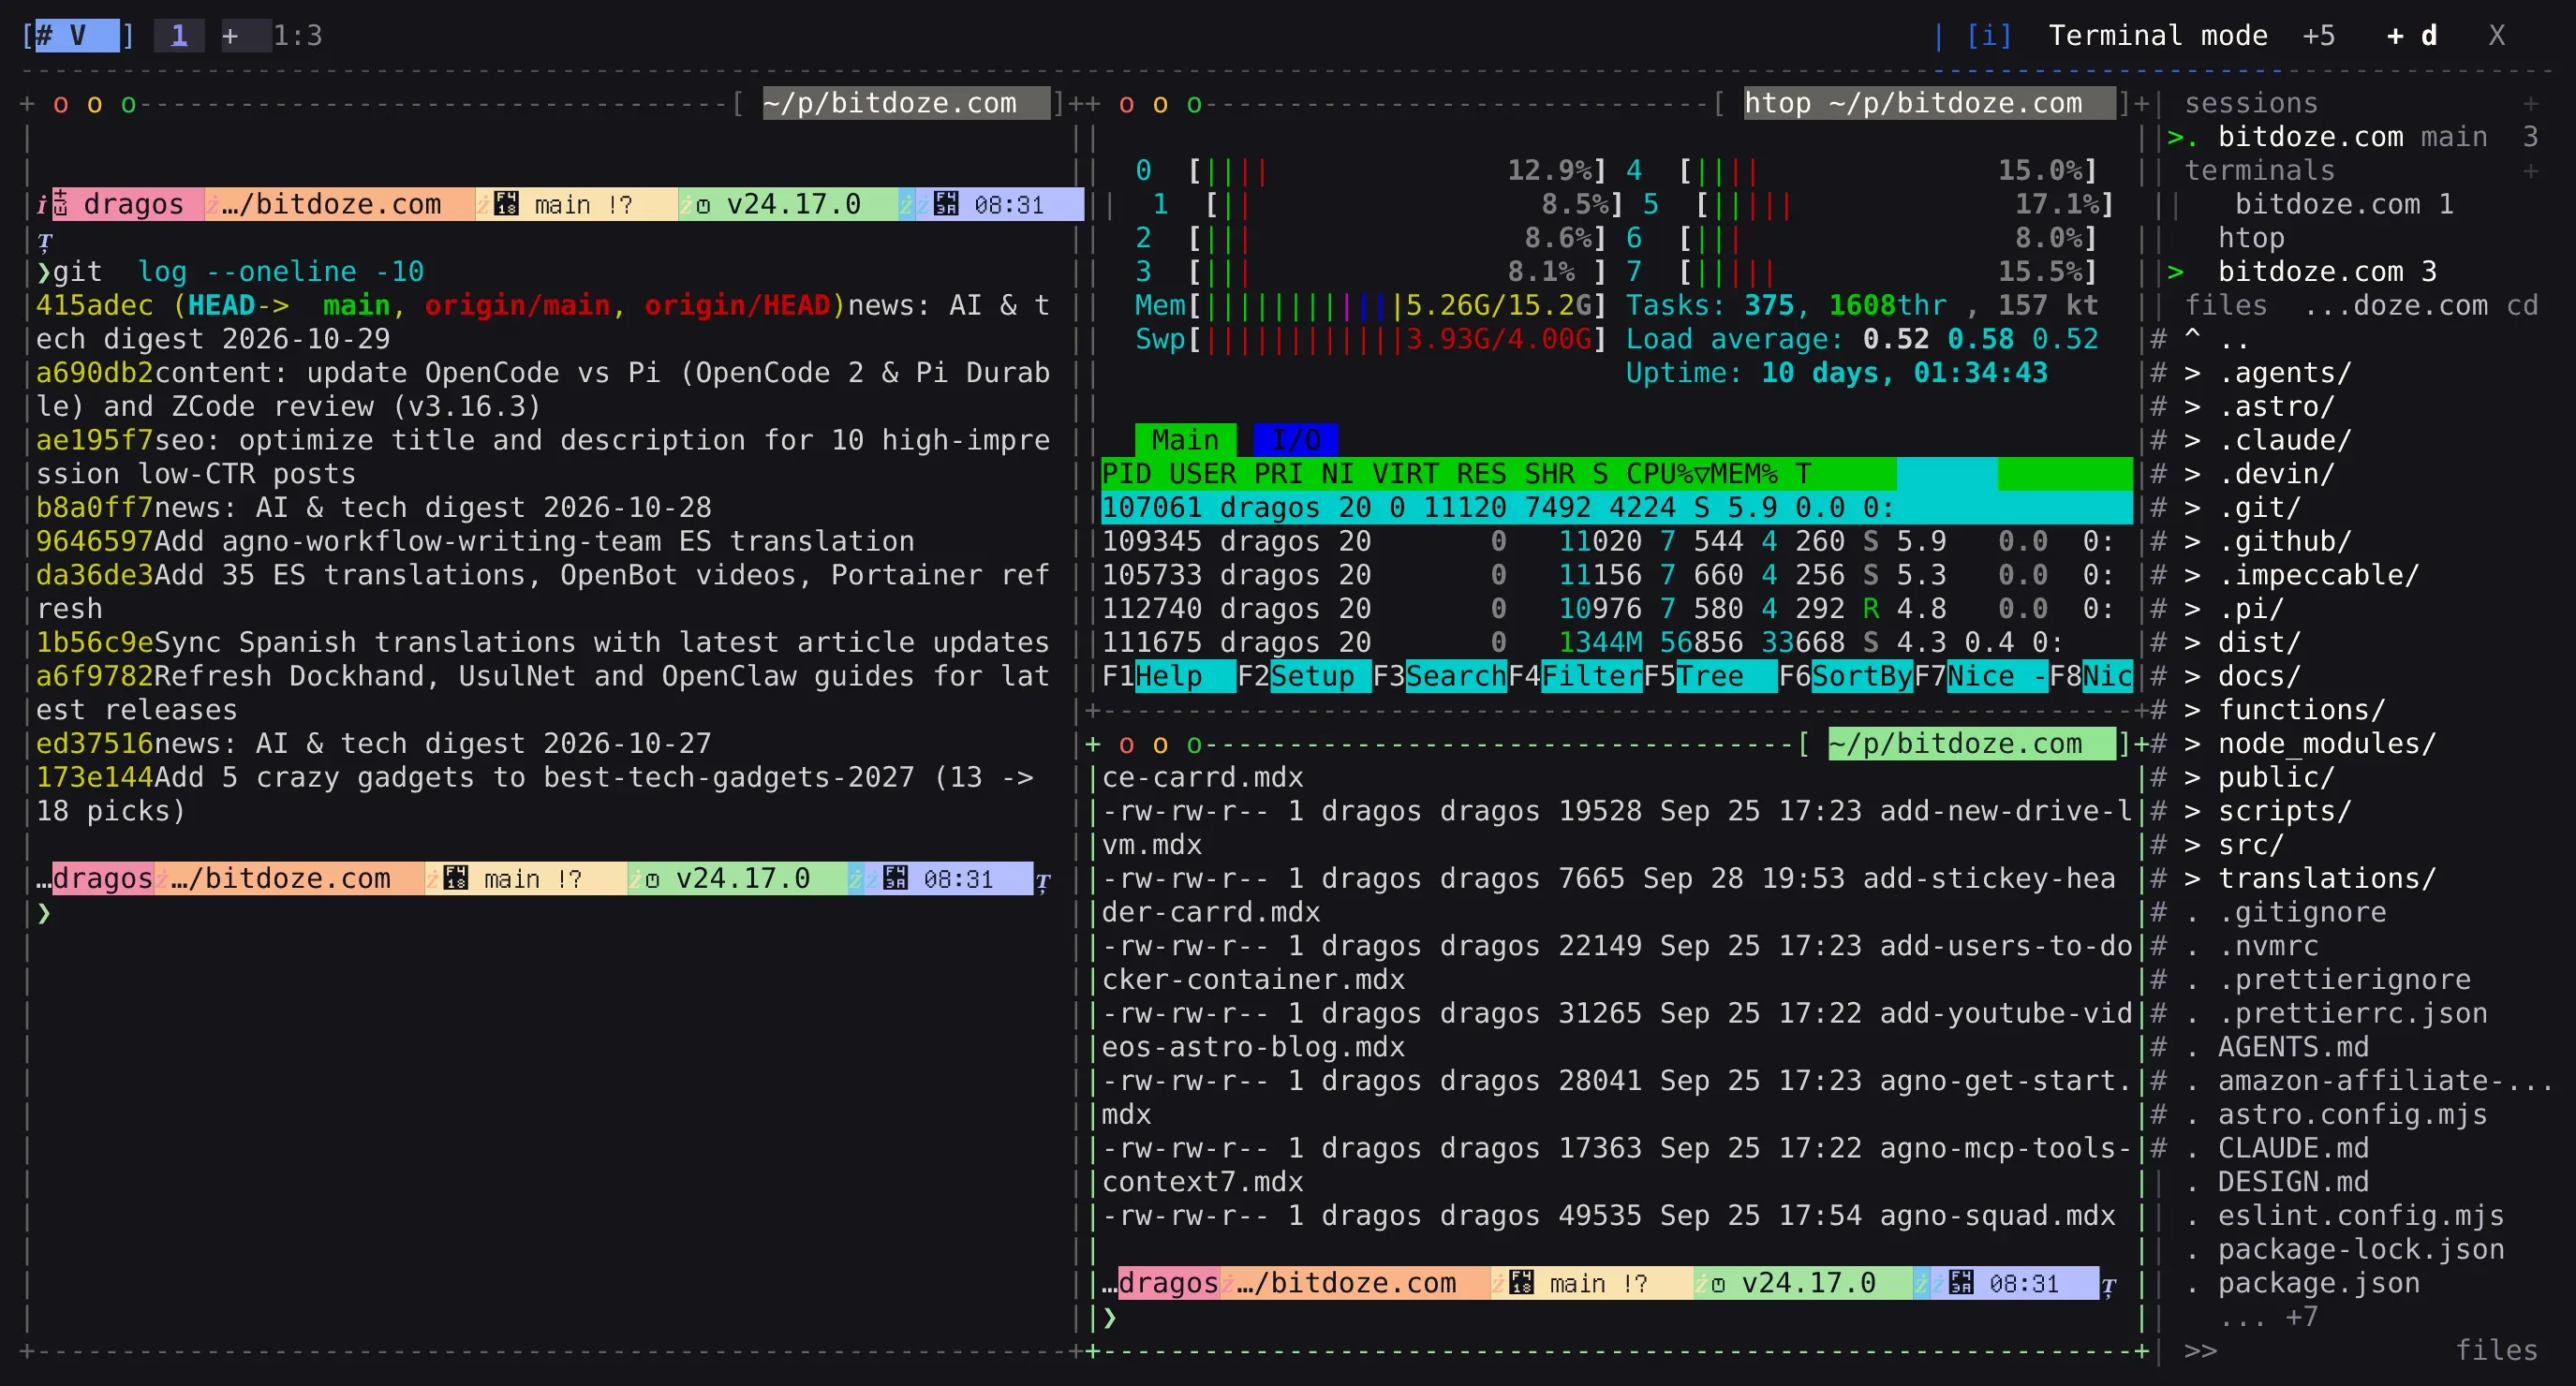Click F2 Setup in htop footer
The height and width of the screenshot is (1386, 2576).
(x=1304, y=676)
